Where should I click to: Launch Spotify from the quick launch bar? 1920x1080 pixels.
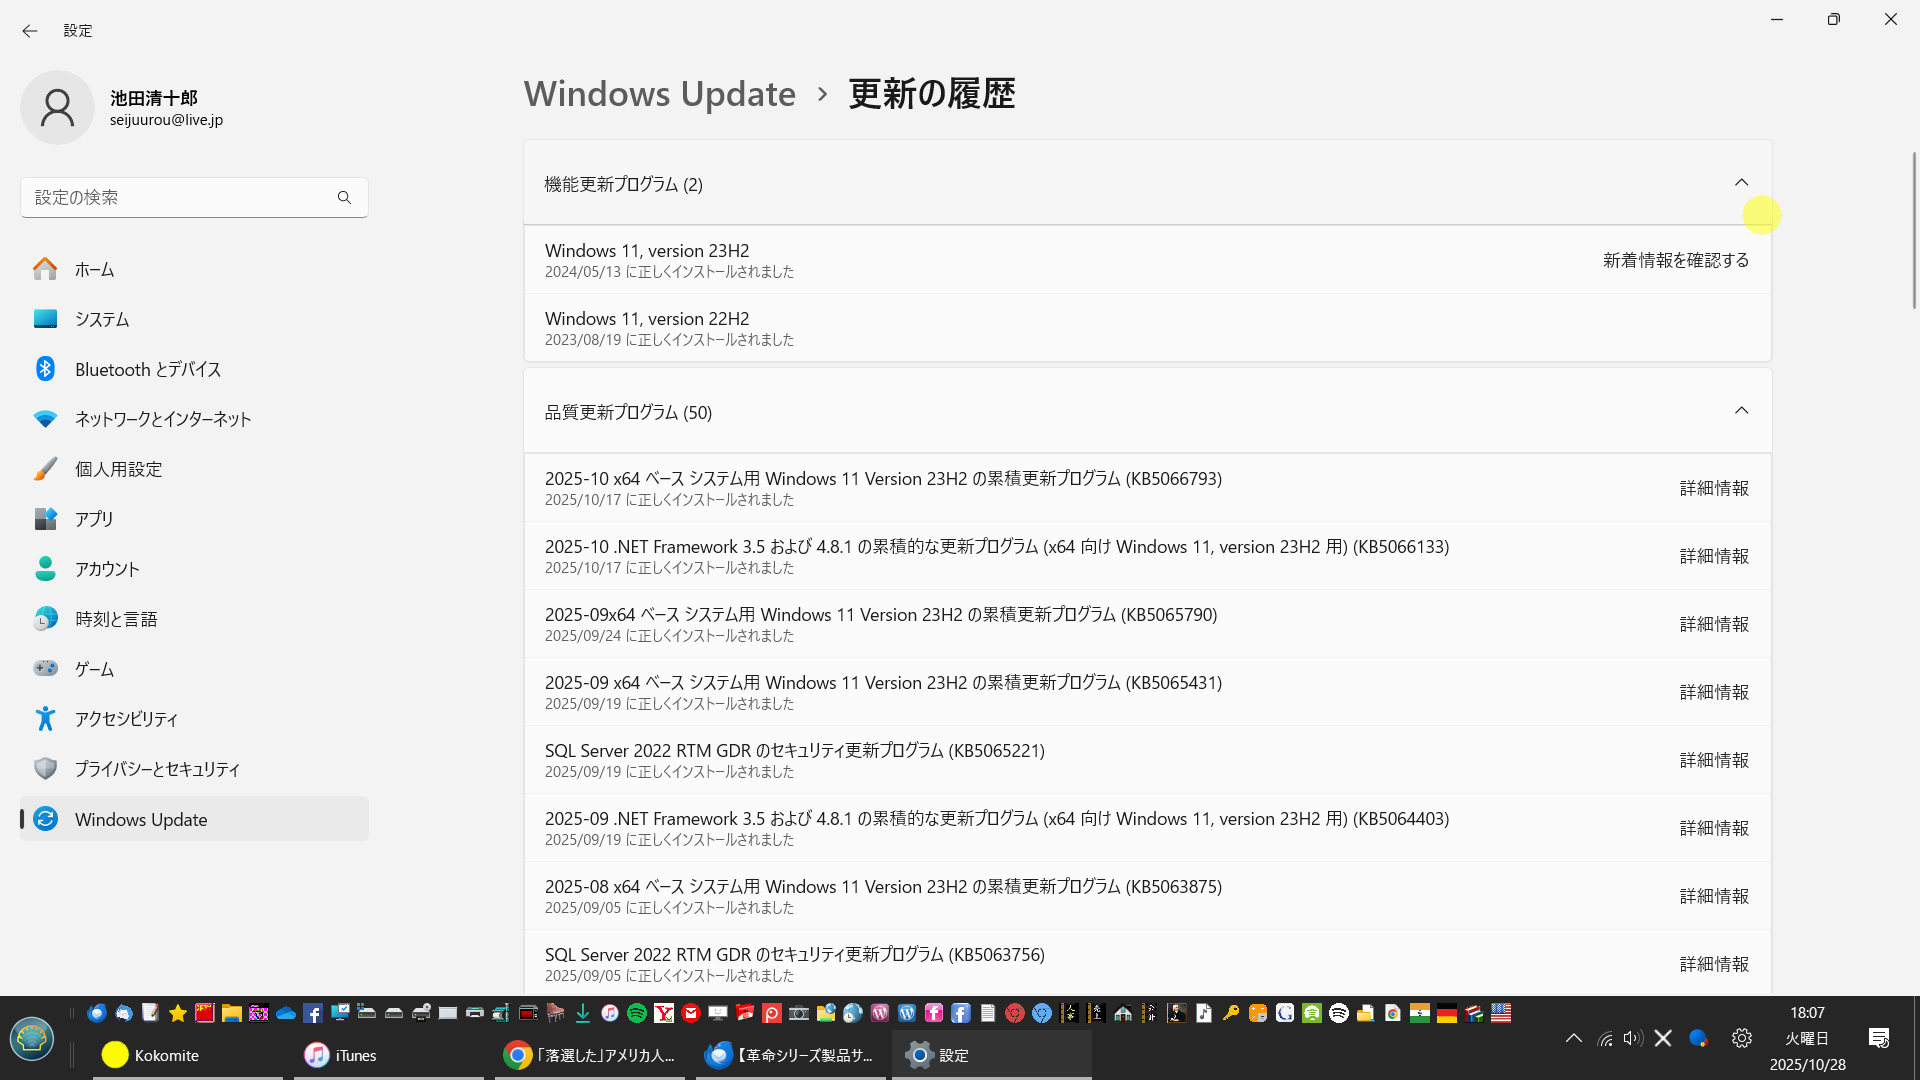pos(637,1013)
